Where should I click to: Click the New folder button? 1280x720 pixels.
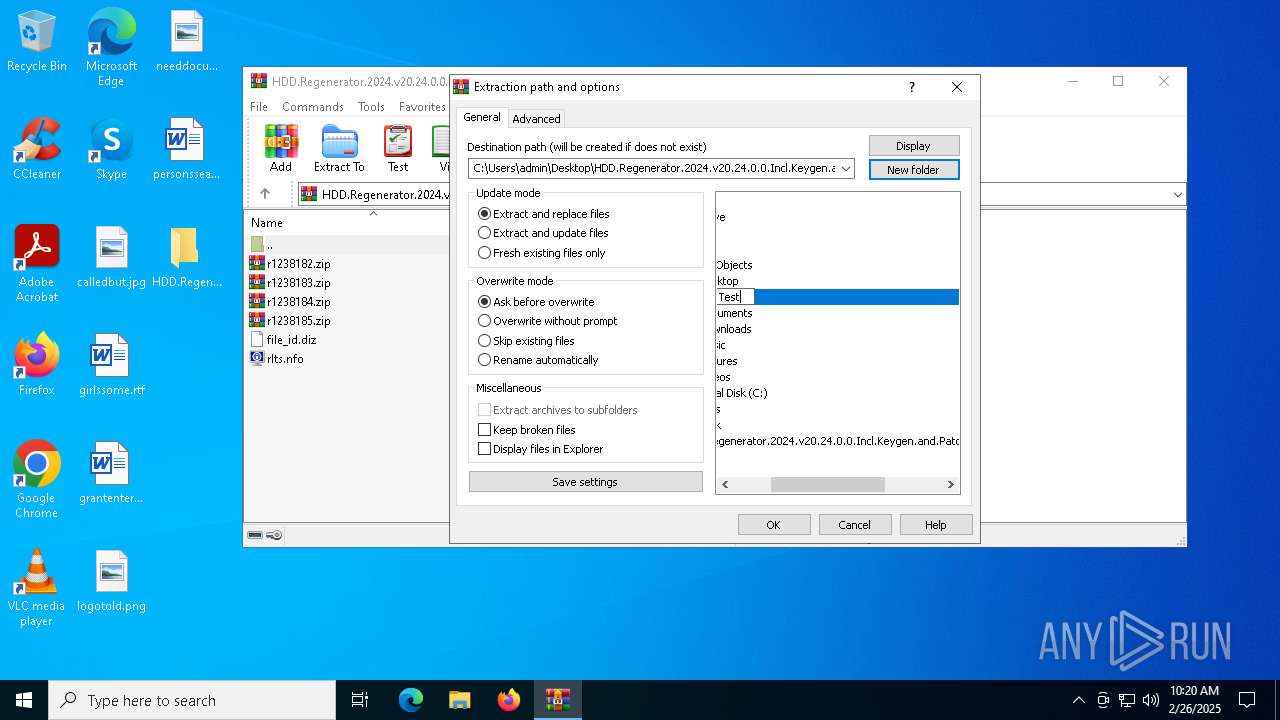point(914,170)
